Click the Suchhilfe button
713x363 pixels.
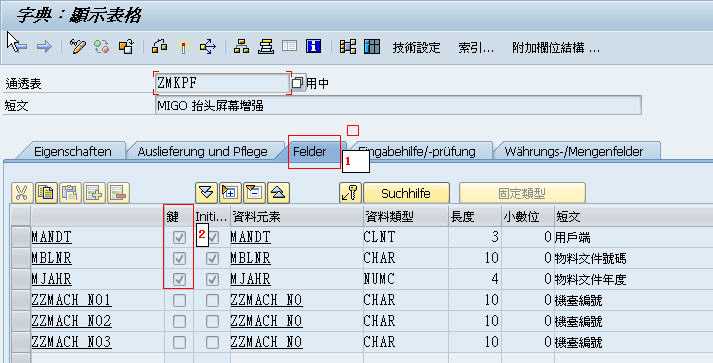[406, 193]
